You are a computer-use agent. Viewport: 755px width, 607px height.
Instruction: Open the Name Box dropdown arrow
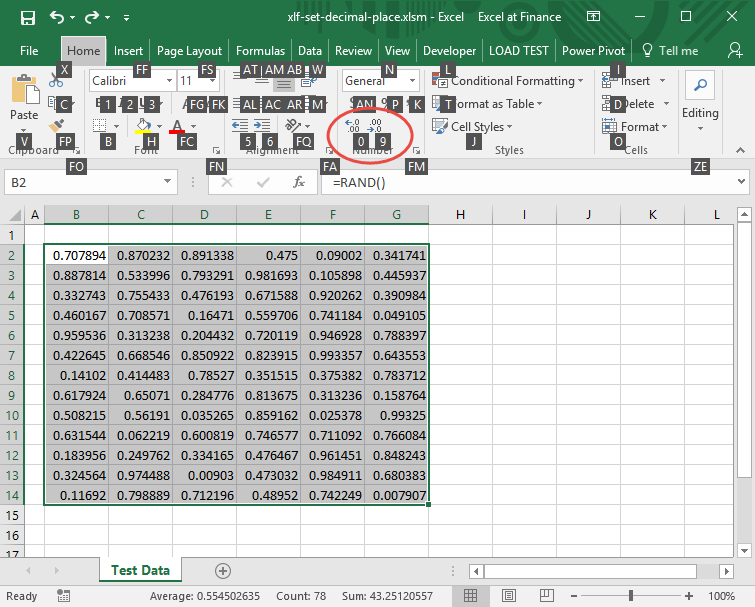coord(167,182)
